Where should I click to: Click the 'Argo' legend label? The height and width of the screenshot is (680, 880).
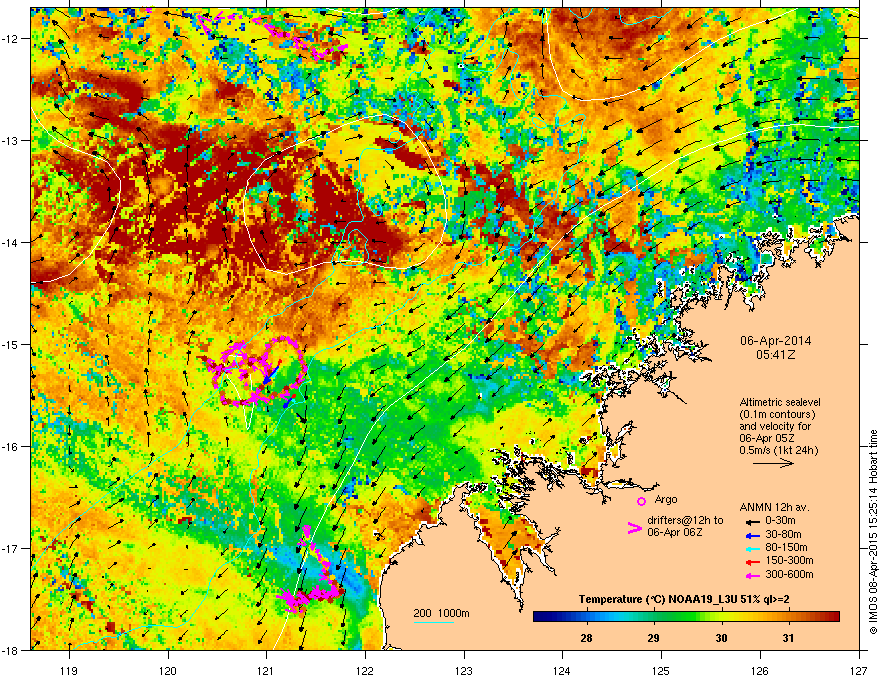pos(666,499)
